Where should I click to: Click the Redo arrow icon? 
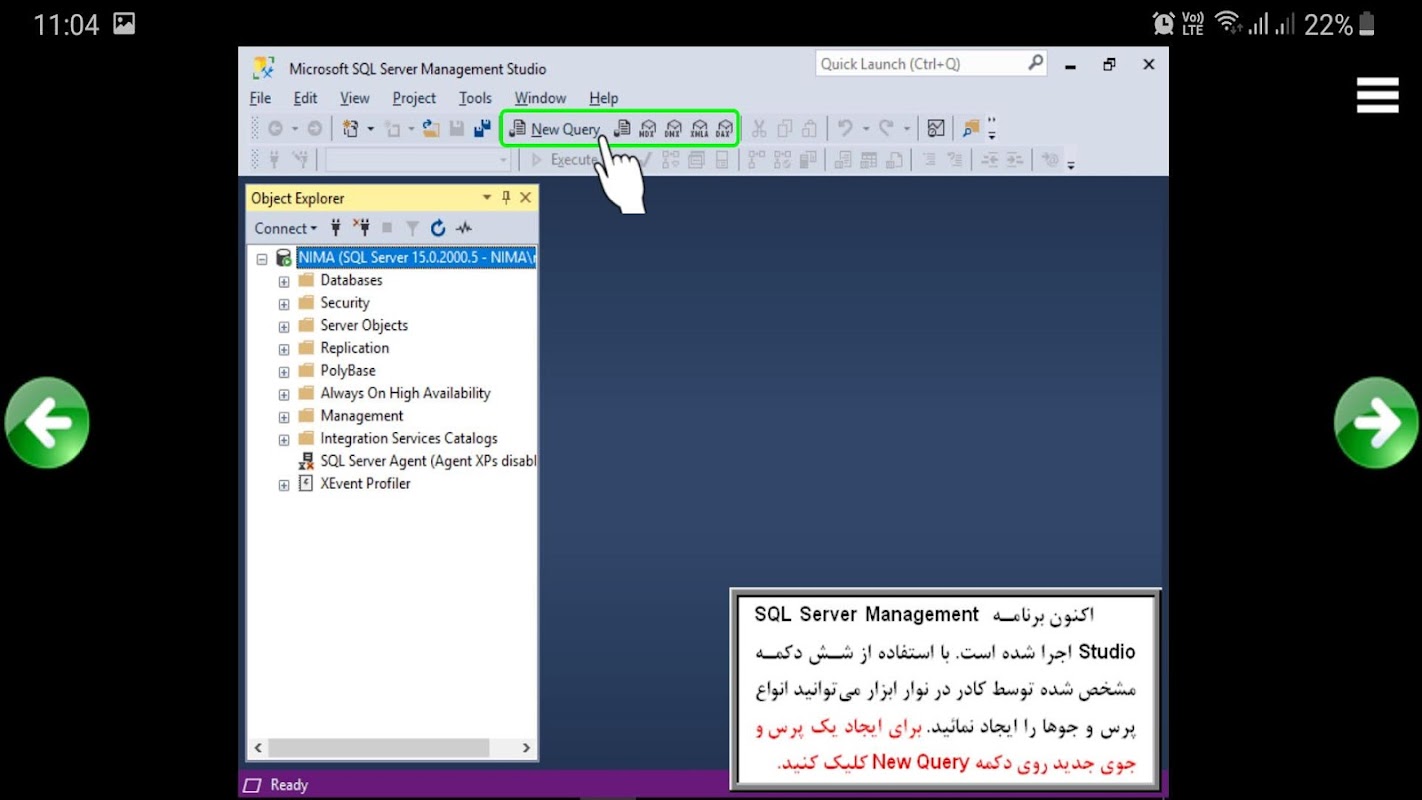click(886, 129)
